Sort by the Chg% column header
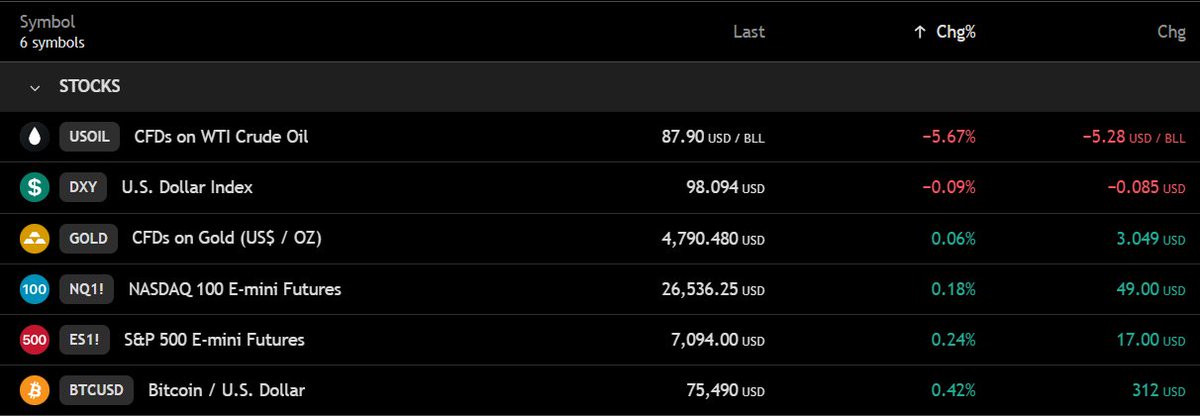This screenshot has height=416, width=1200. click(x=955, y=32)
